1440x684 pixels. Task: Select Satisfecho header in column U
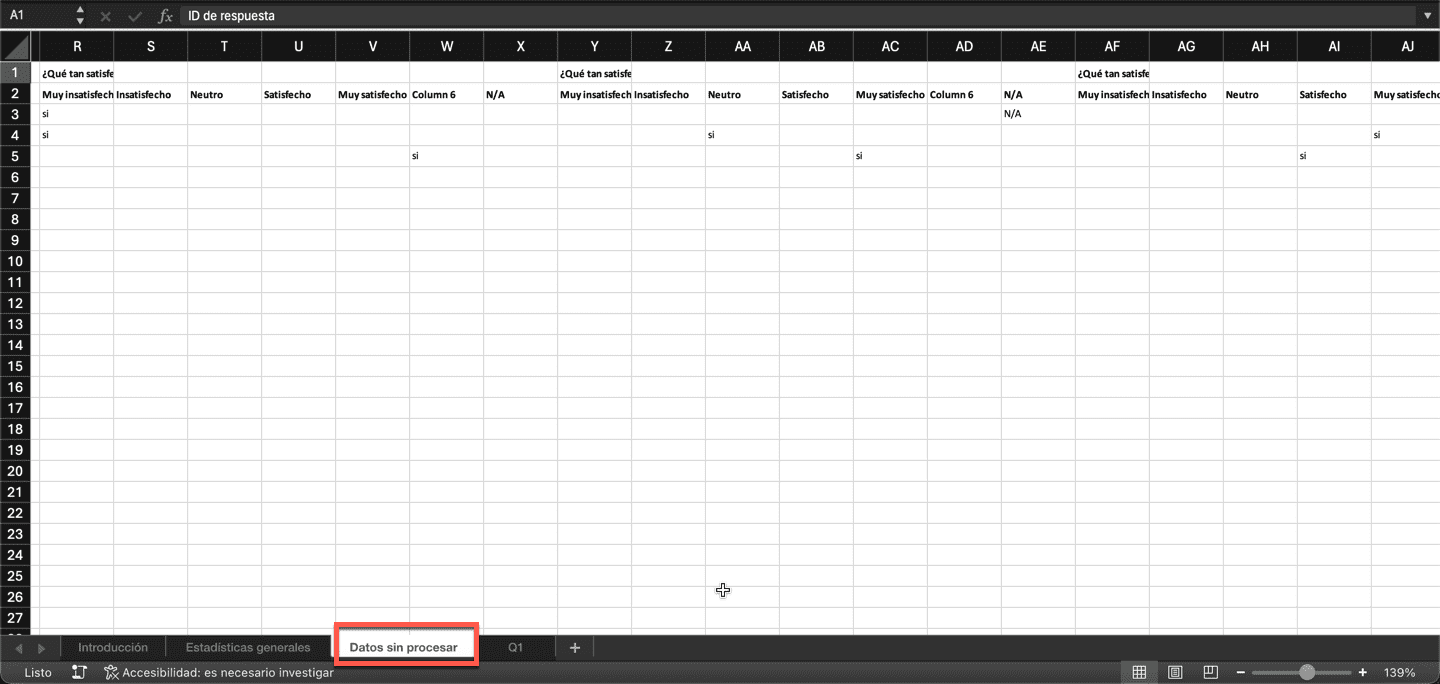click(x=299, y=94)
